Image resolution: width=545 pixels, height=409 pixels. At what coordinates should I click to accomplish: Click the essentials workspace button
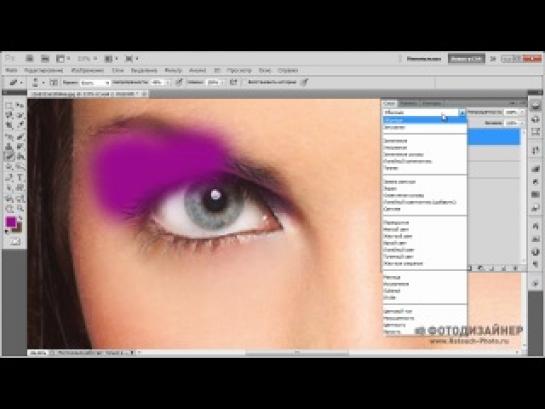point(424,59)
